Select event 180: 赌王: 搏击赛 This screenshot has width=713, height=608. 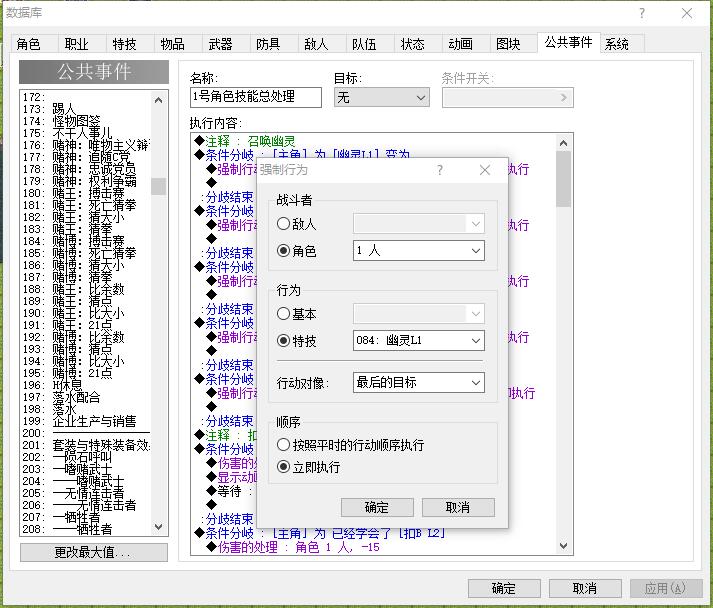[x=86, y=193]
